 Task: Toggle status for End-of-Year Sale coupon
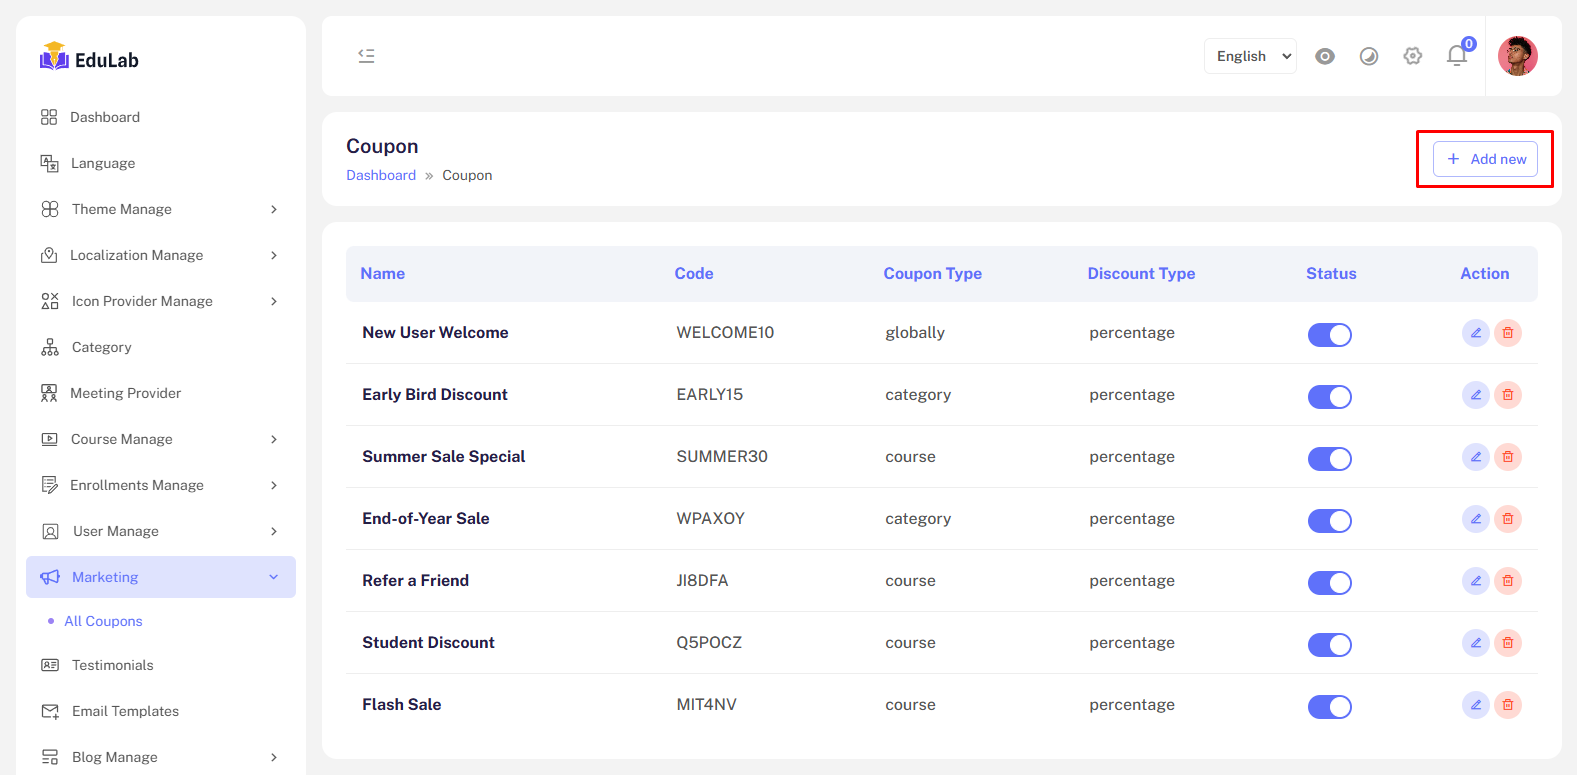pos(1329,521)
